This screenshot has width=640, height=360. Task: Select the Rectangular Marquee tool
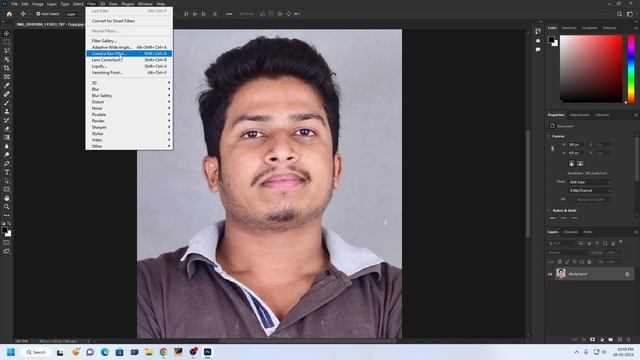[x=7, y=42]
